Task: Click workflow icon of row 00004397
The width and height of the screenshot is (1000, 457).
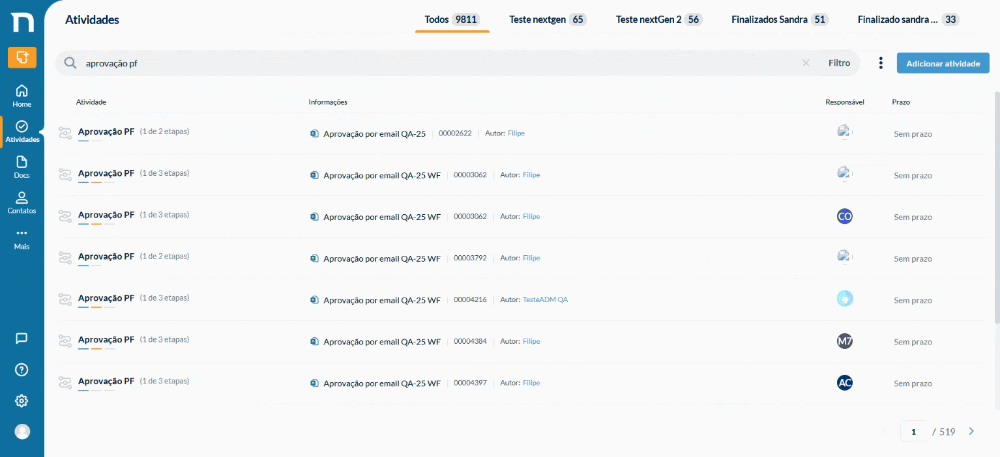Action: 65,382
